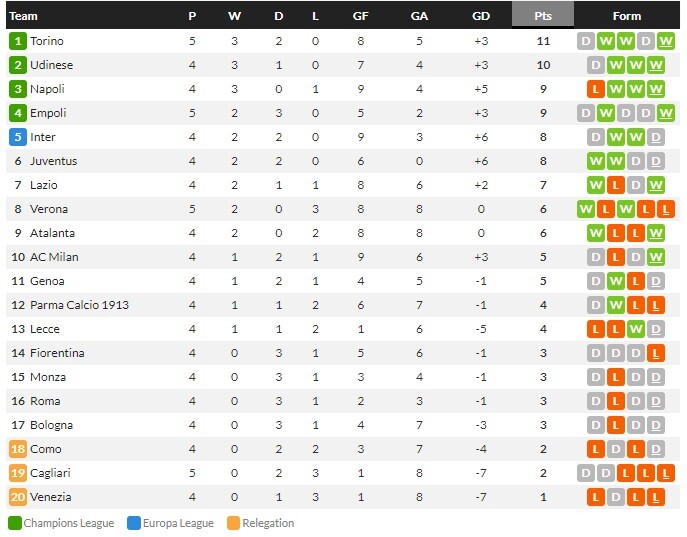Click Torino's green position 1 badge
Viewport: 687px width, 537px height.
pyautogui.click(x=17, y=41)
